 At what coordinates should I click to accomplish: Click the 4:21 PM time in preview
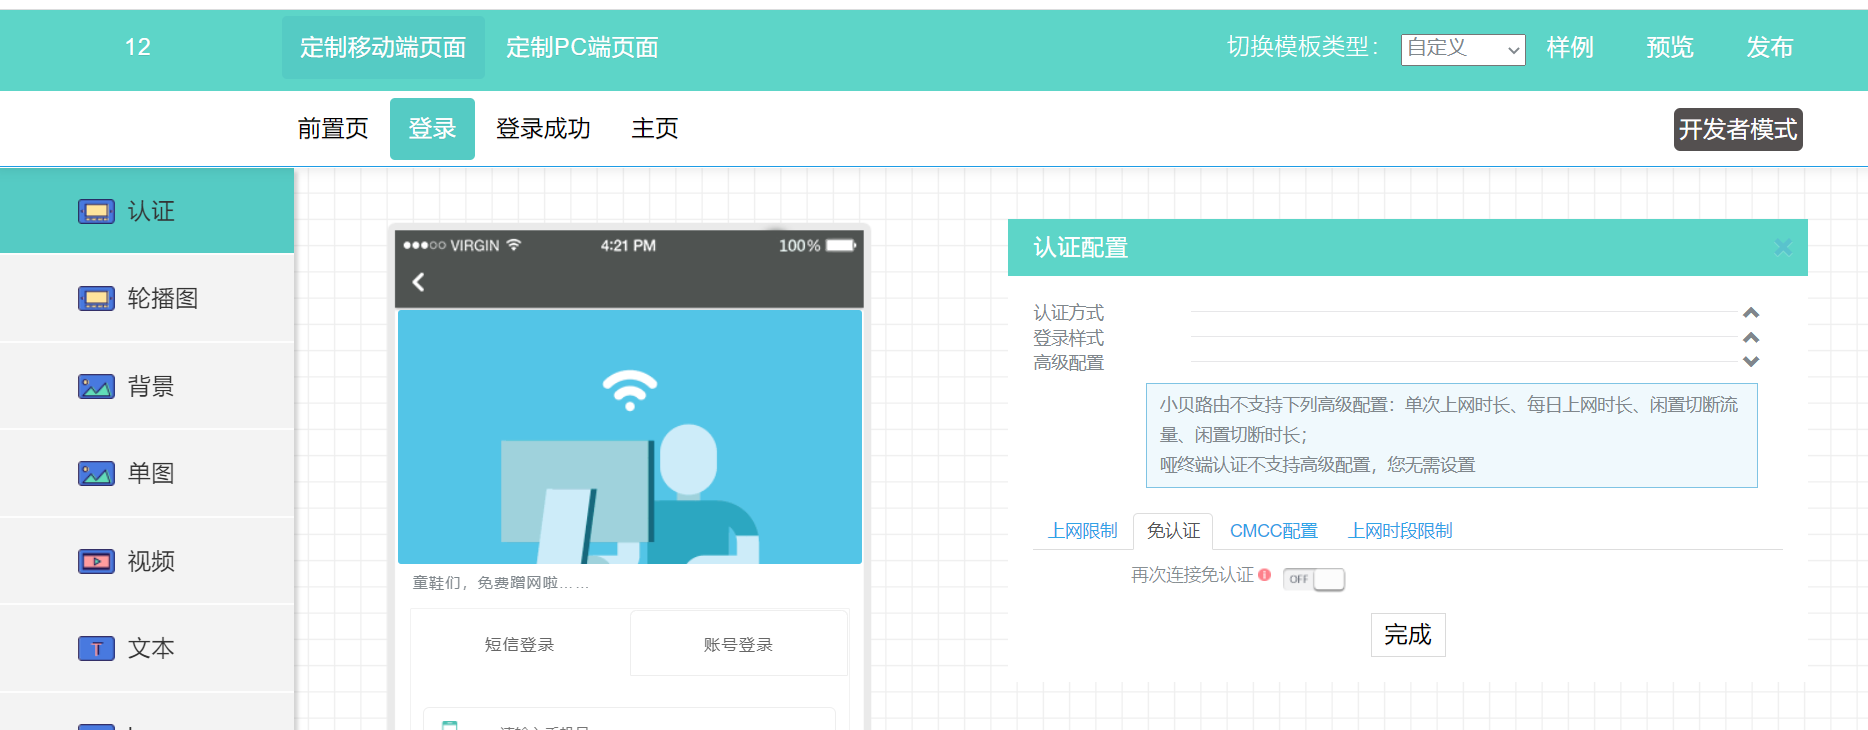pyautogui.click(x=628, y=246)
